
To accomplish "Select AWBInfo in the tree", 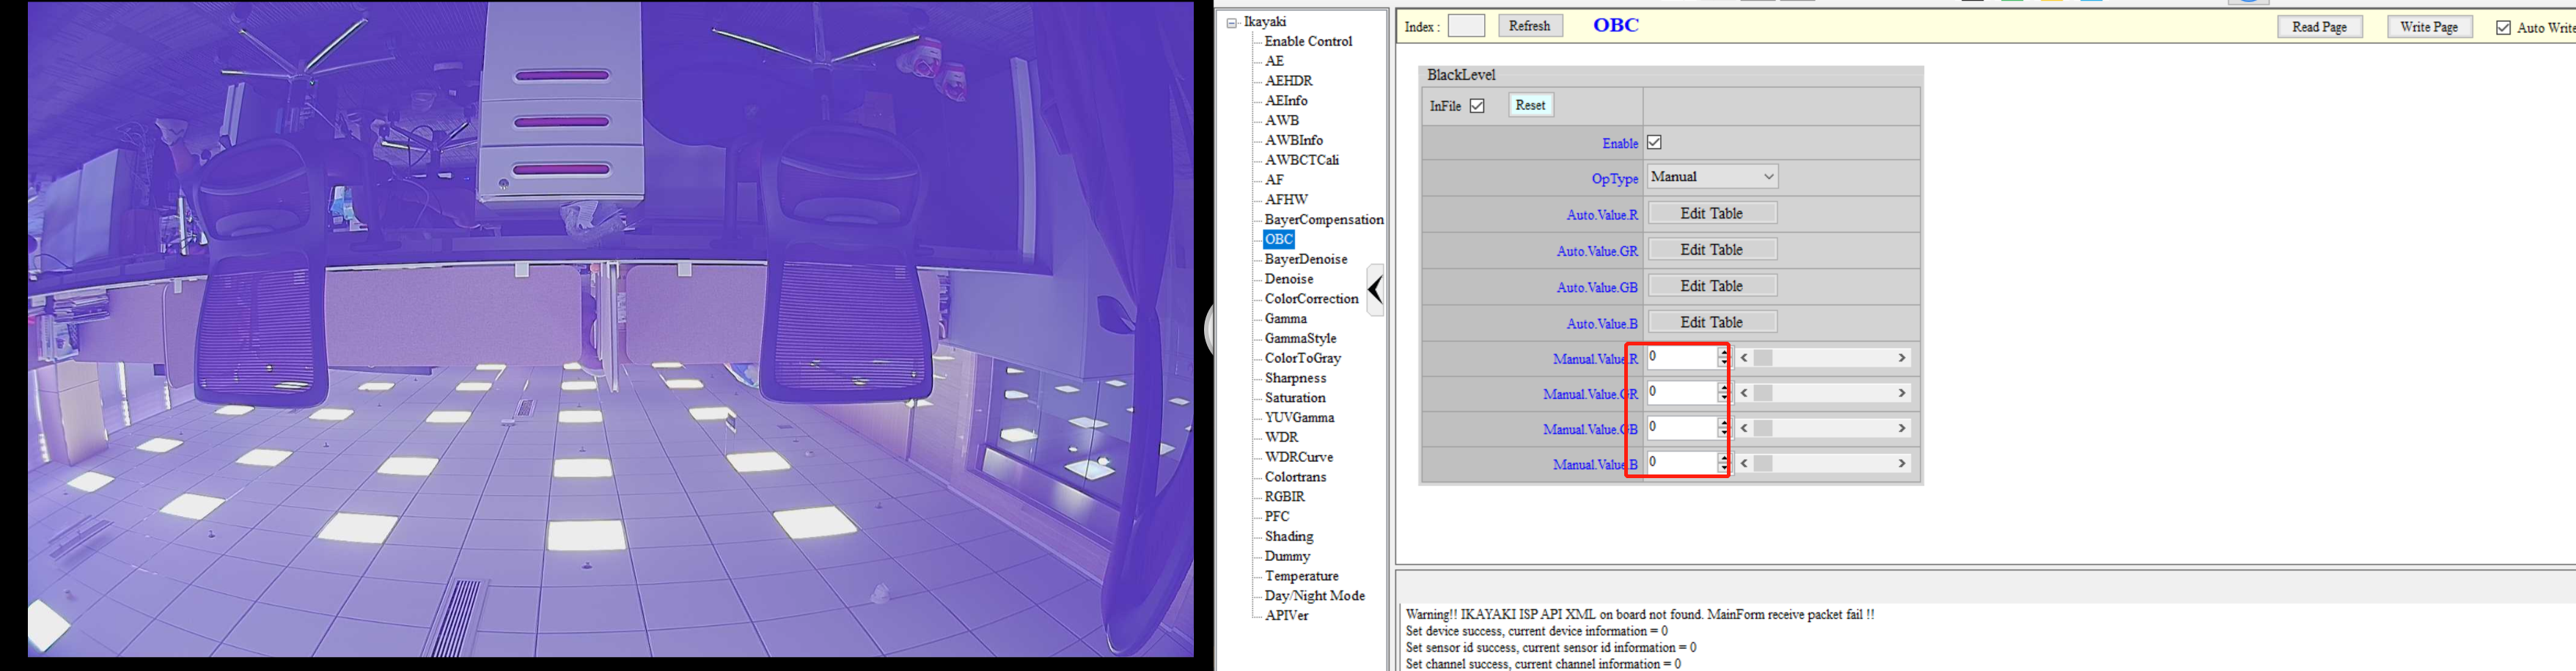I will point(1294,140).
